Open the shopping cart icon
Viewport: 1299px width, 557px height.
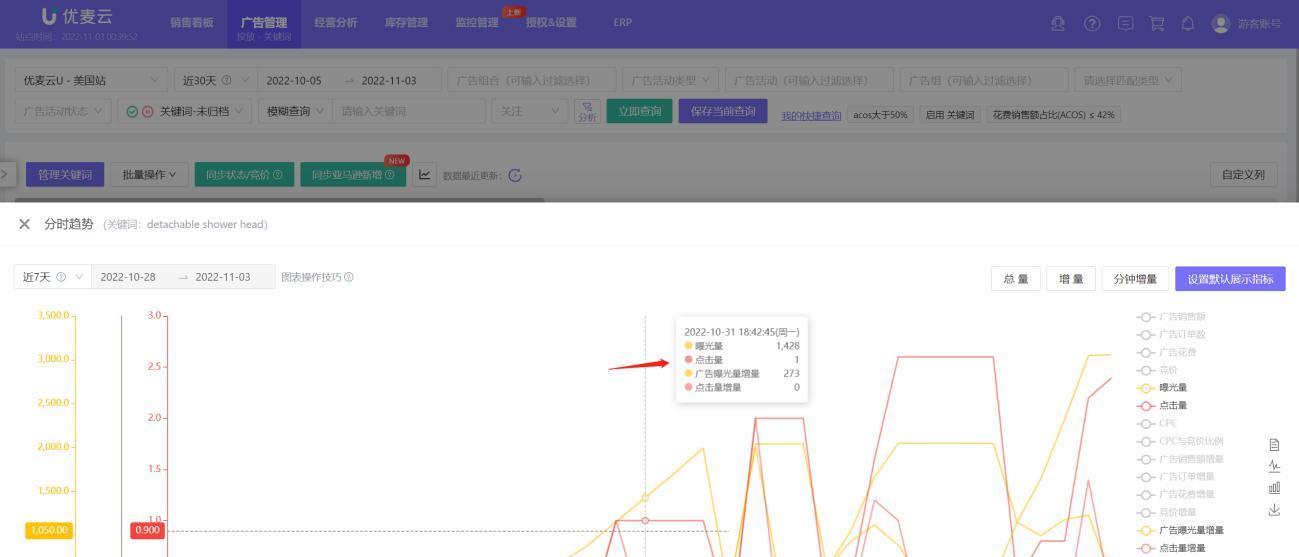(x=1156, y=23)
